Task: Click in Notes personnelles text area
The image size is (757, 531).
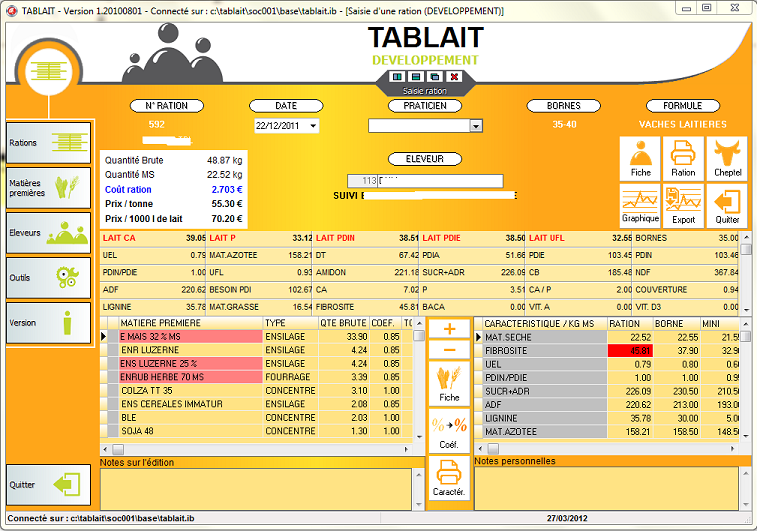Action: coord(606,488)
